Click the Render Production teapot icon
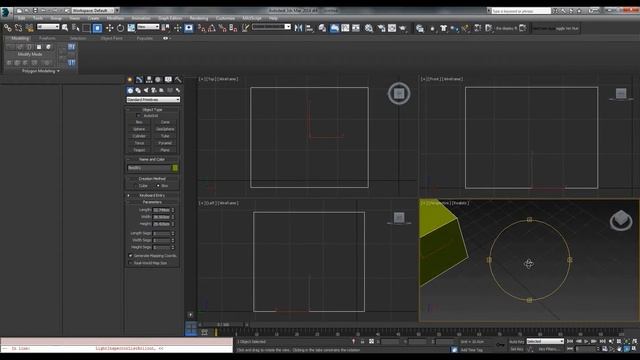 pos(403,28)
